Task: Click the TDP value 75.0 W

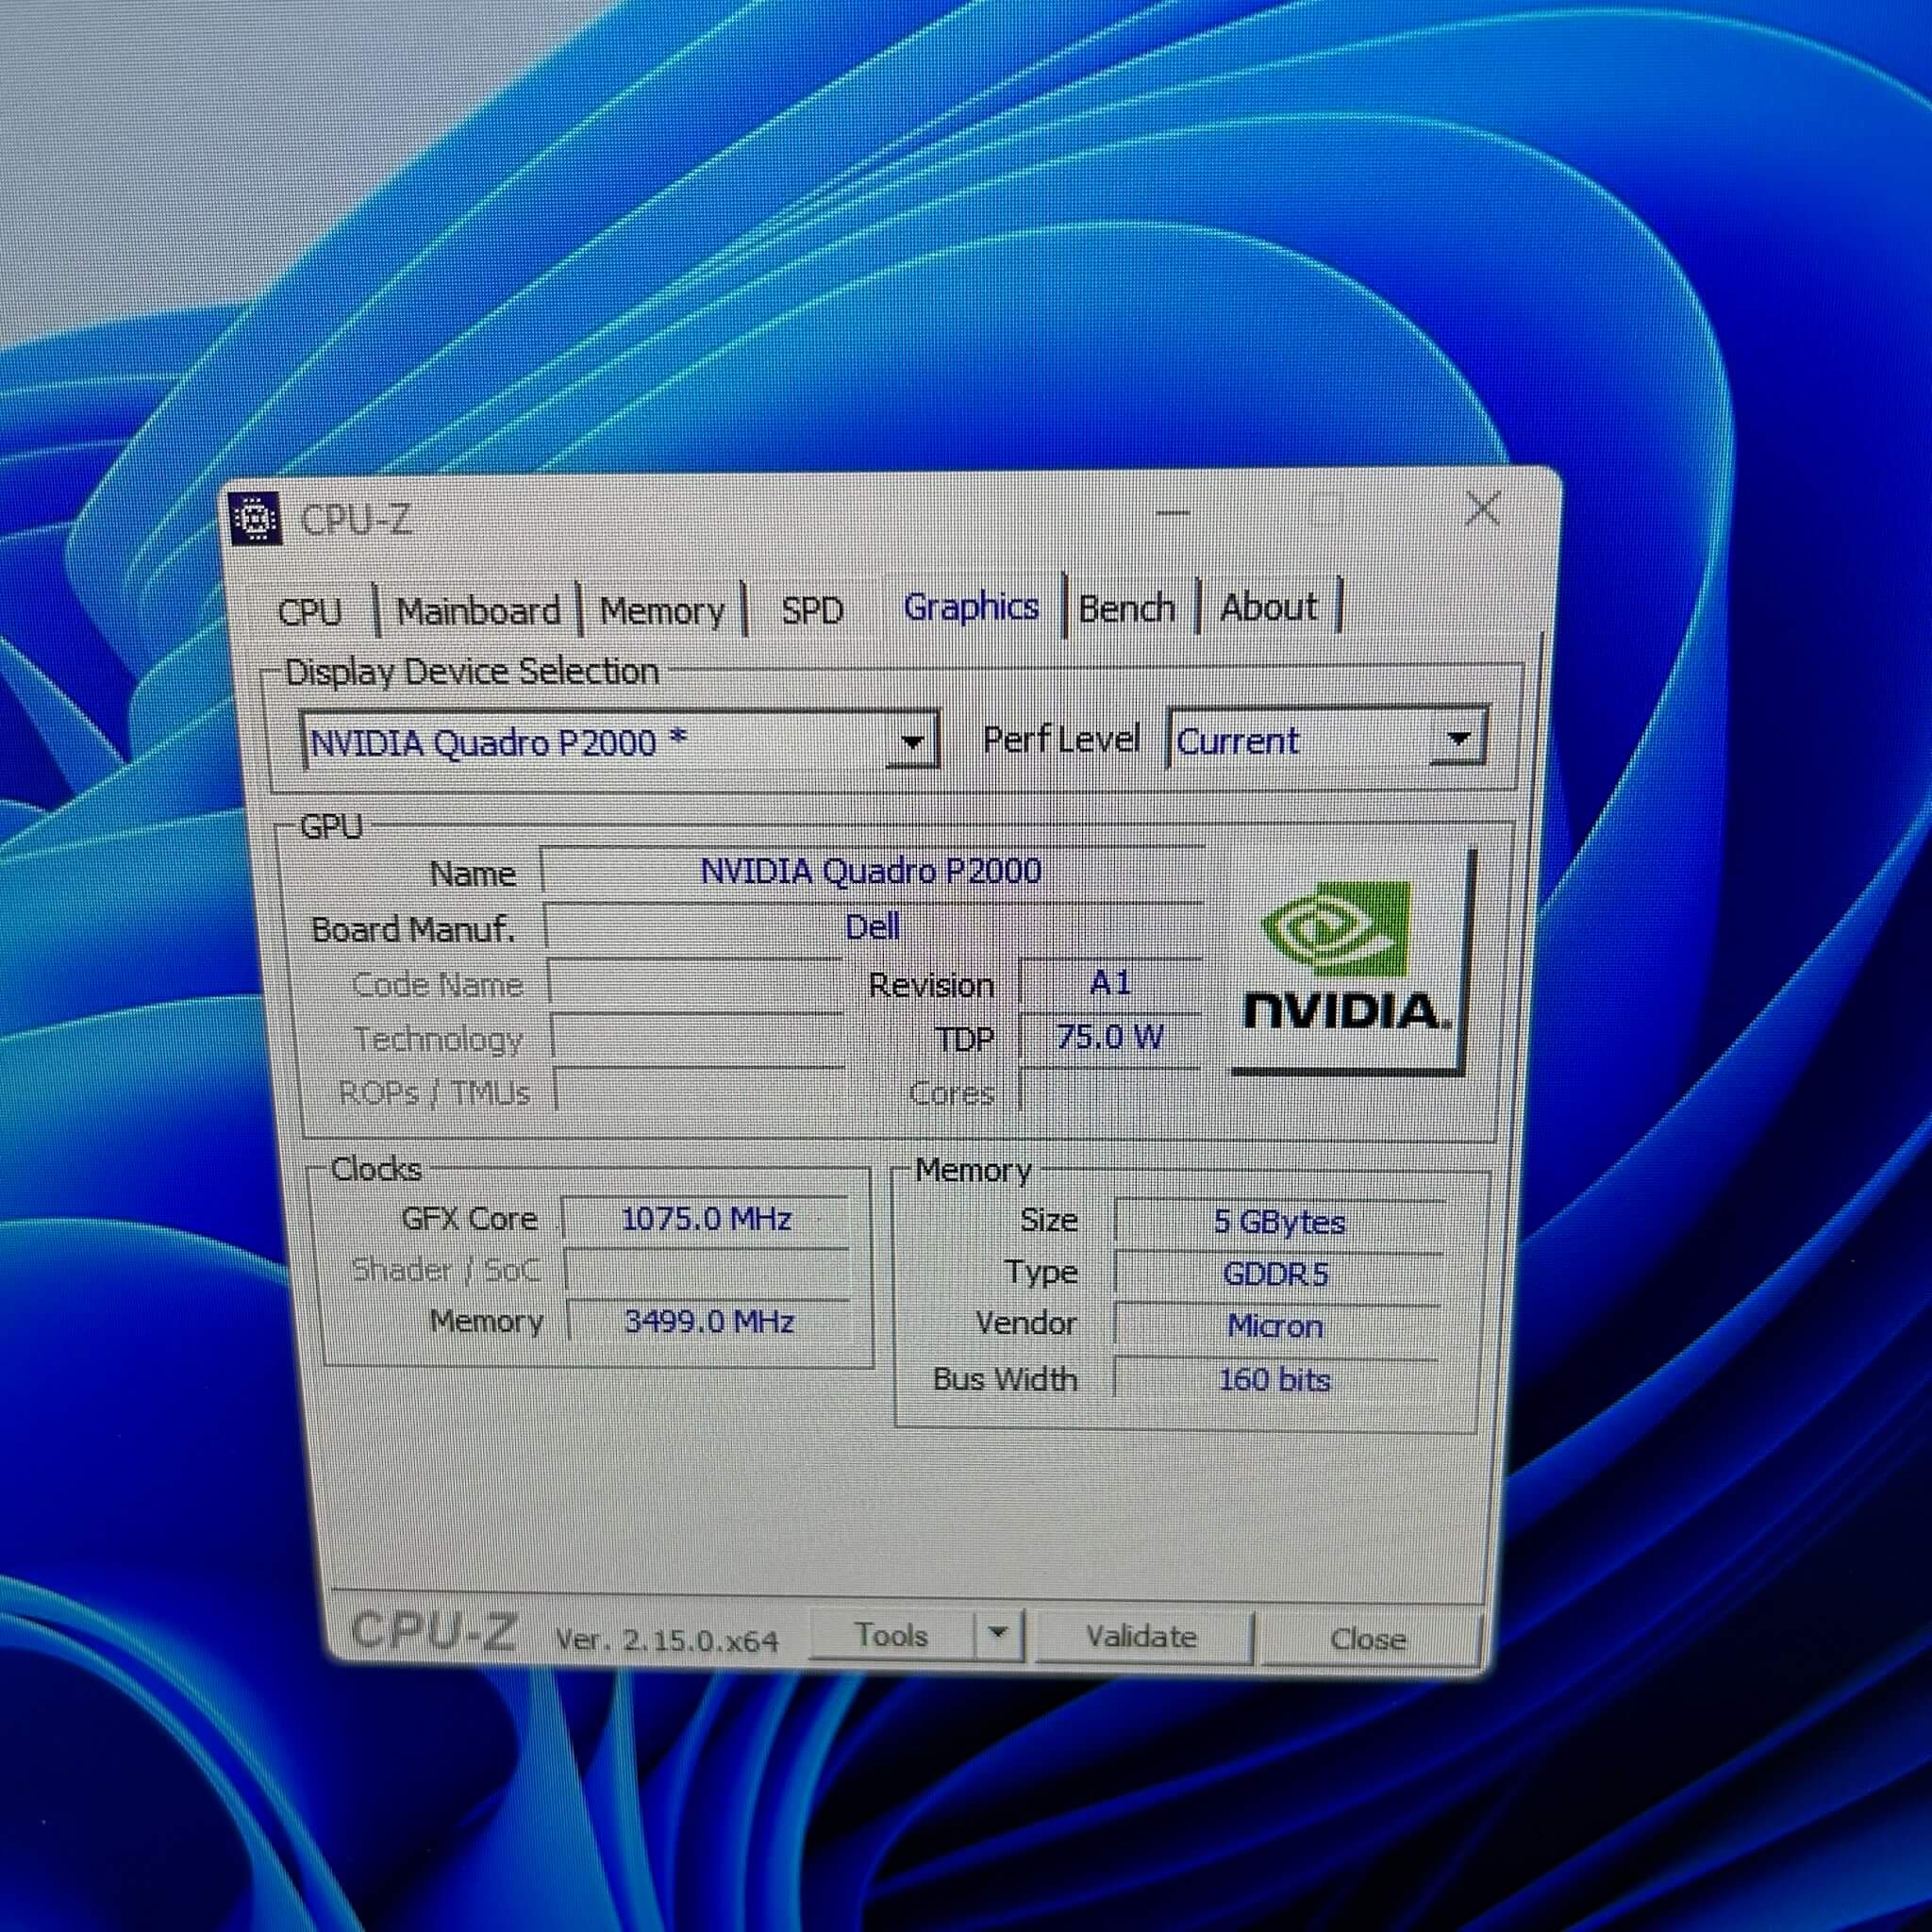Action: (x=1110, y=1037)
